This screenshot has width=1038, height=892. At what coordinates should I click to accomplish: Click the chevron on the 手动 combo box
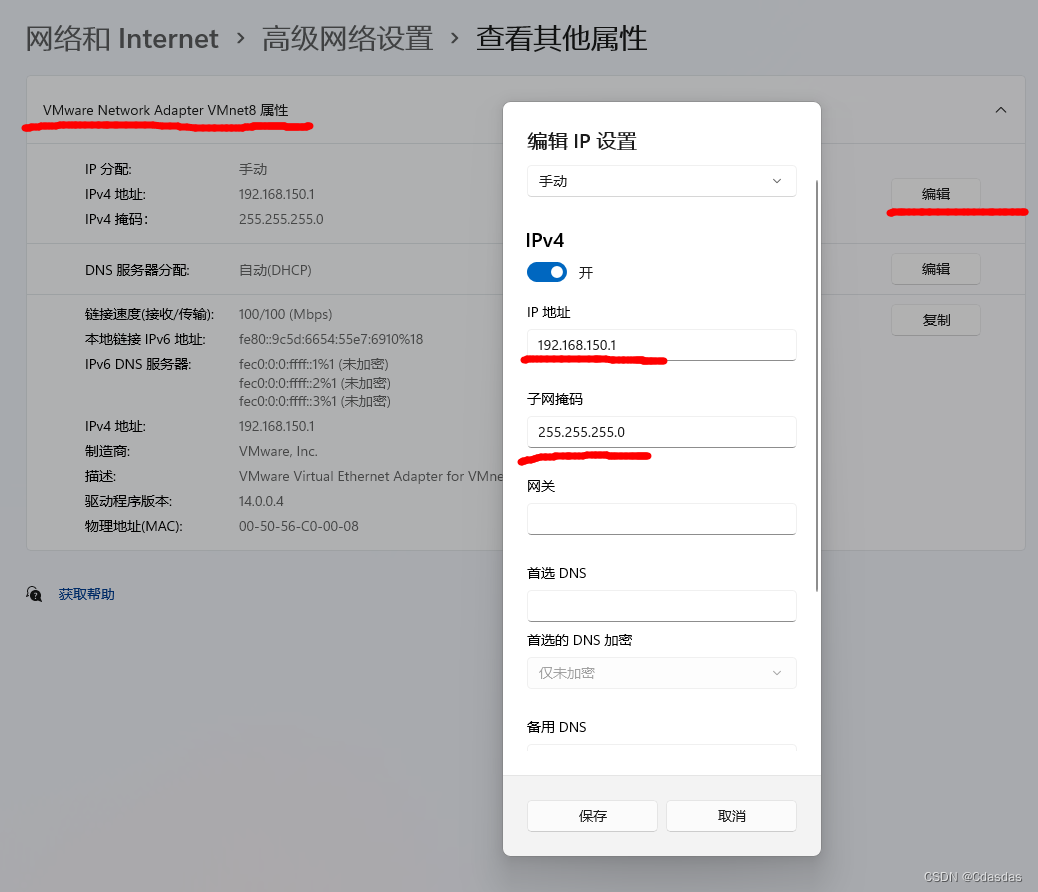(x=776, y=181)
